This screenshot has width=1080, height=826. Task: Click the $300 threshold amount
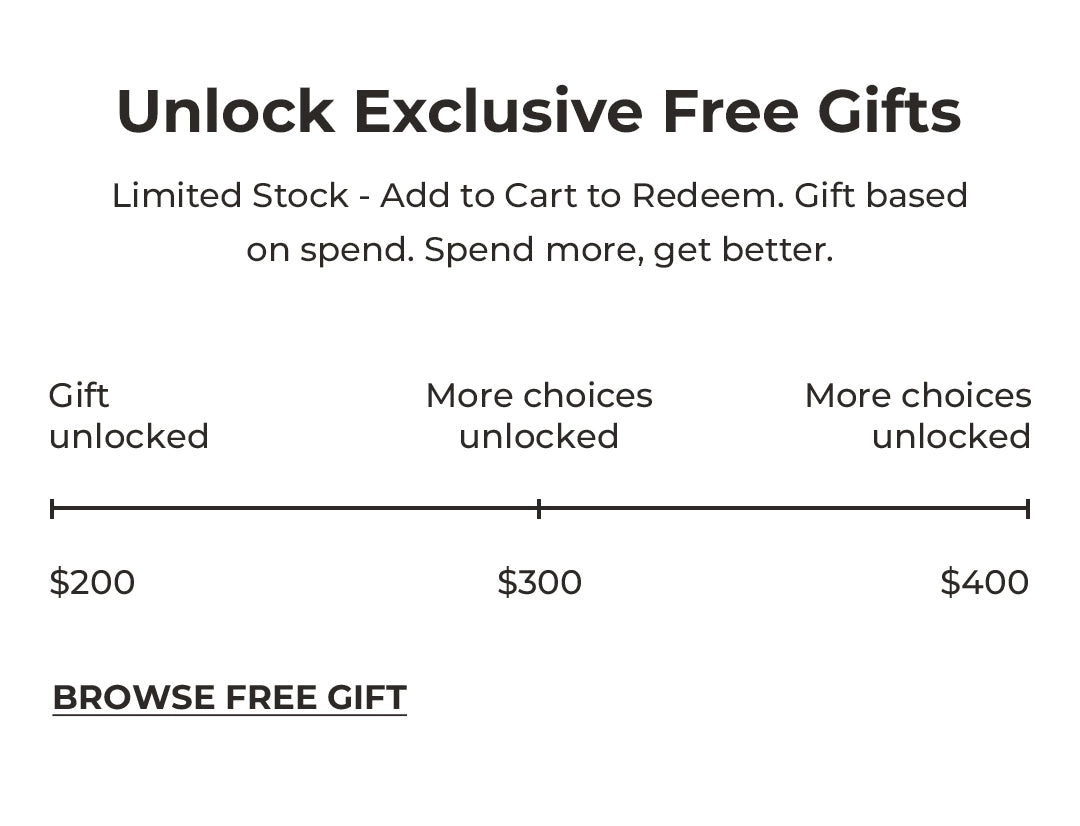539,582
